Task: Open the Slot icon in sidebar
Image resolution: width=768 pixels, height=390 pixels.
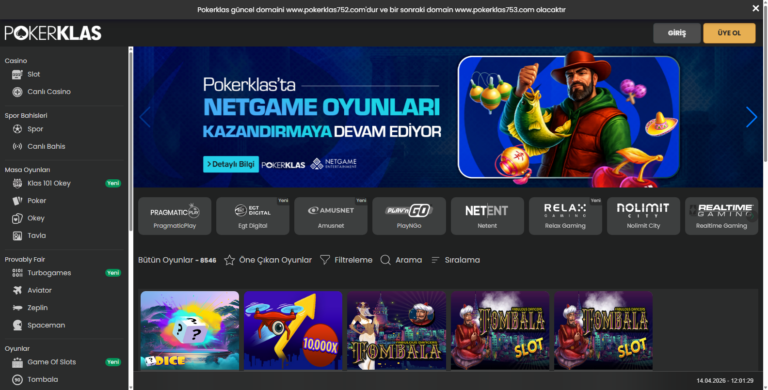Action: (17, 74)
